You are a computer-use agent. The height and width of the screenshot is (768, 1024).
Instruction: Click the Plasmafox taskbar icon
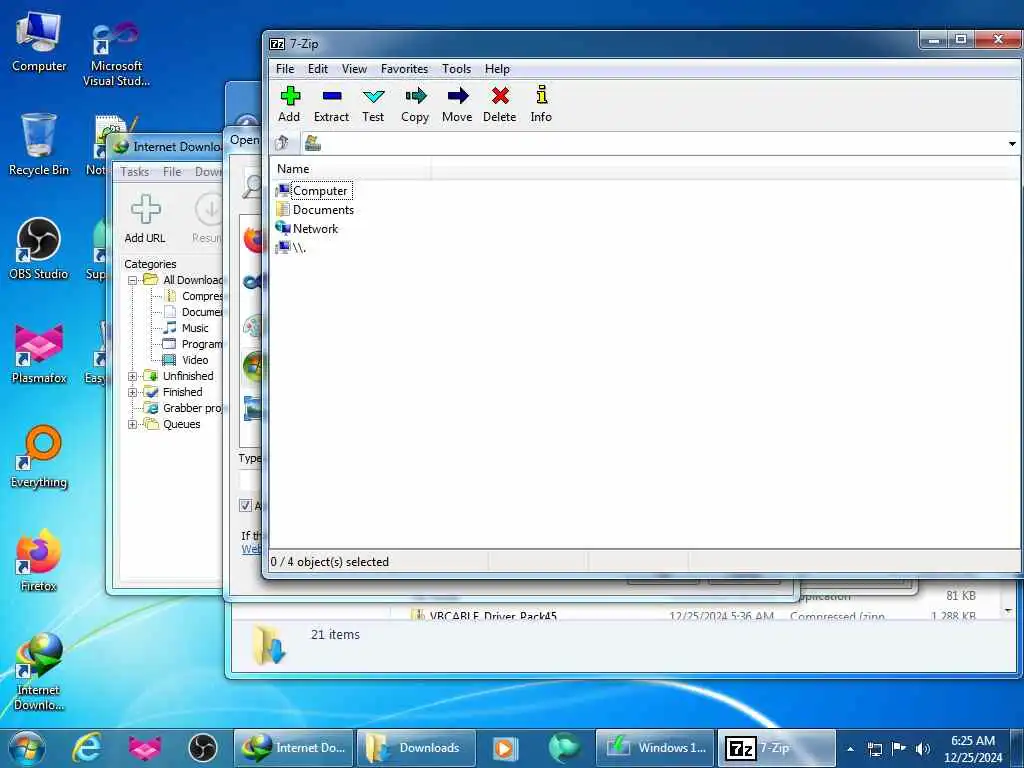click(145, 748)
